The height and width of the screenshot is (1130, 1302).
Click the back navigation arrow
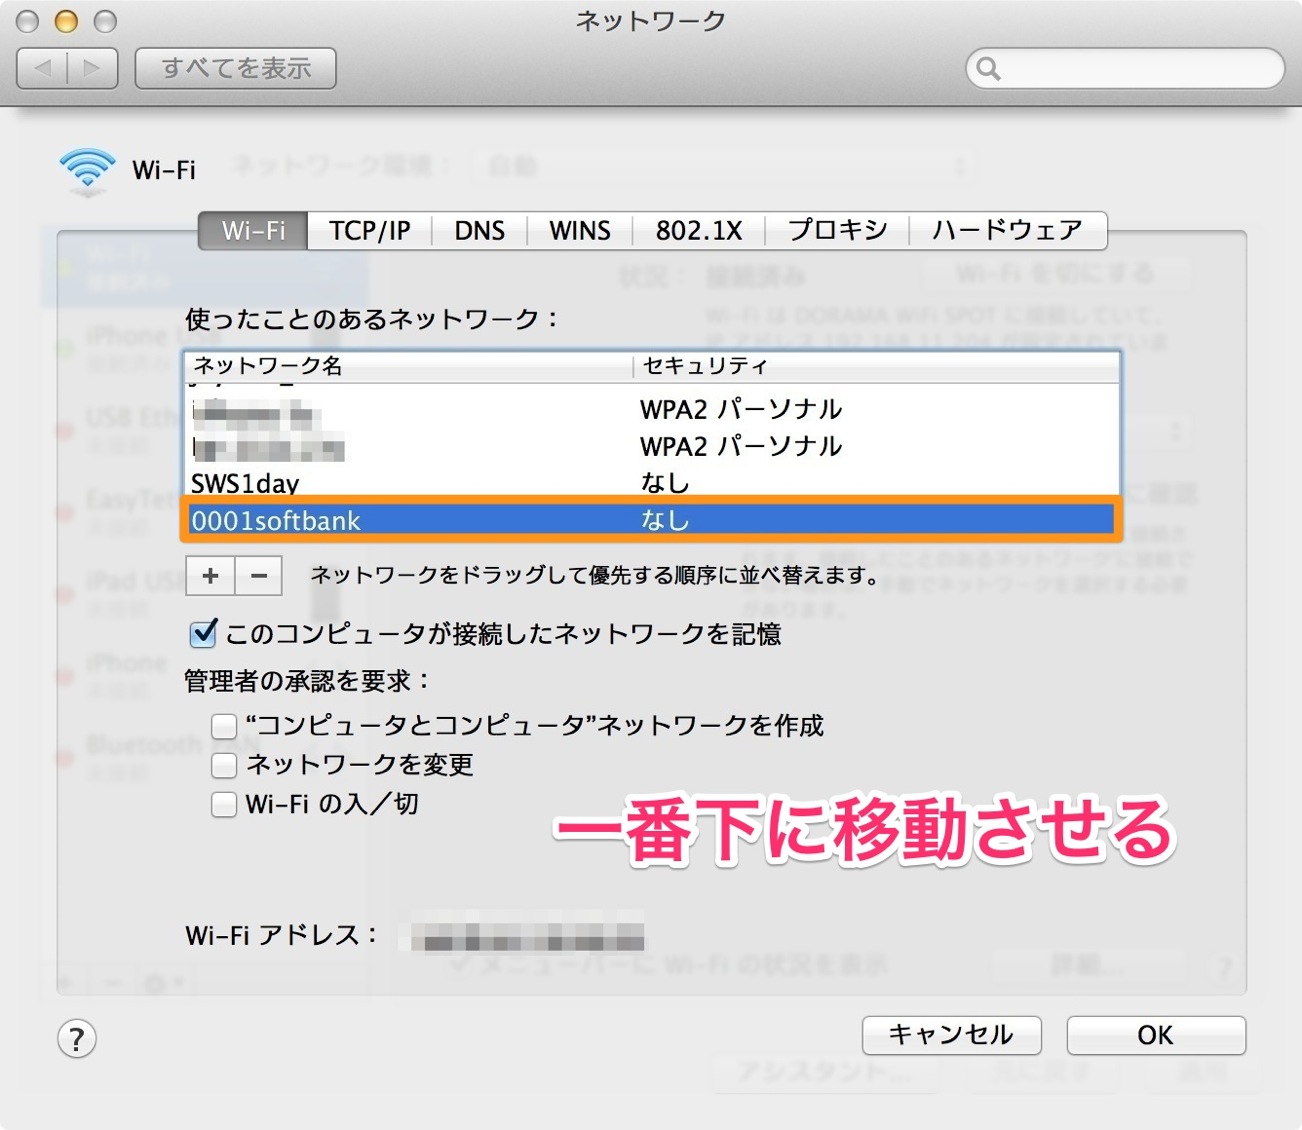point(43,68)
